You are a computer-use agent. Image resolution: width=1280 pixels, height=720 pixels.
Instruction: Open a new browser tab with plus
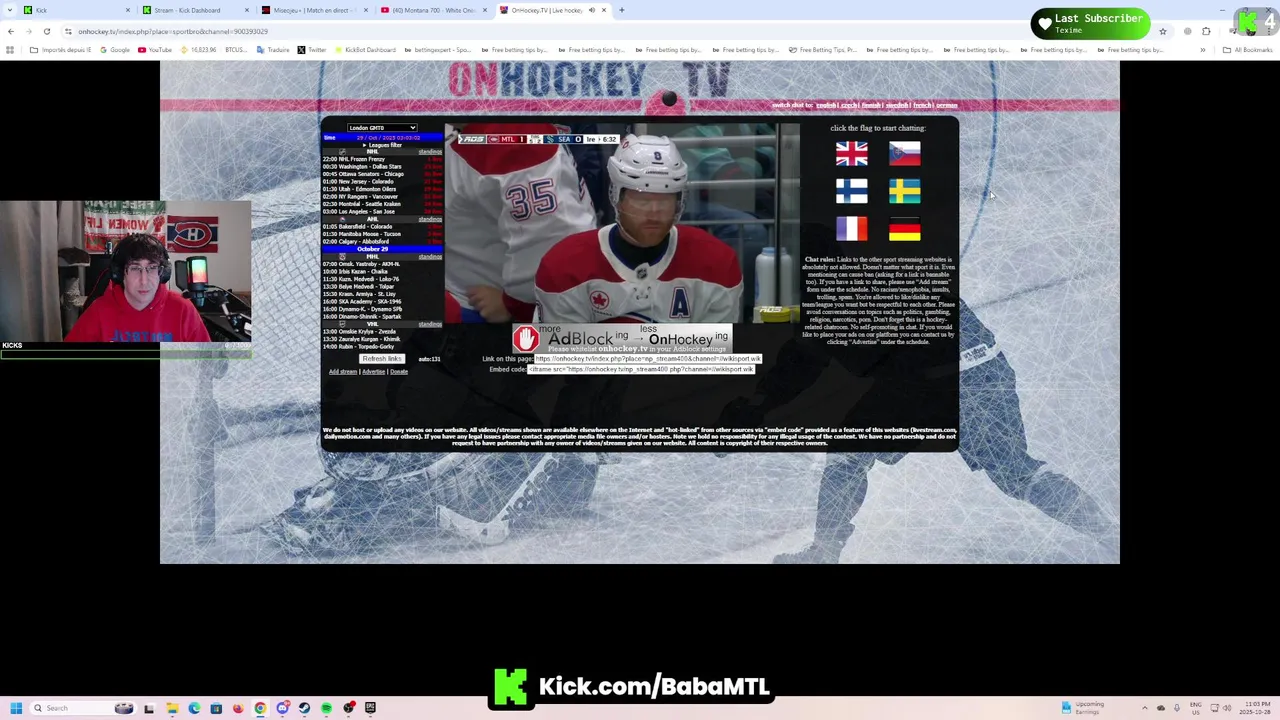coord(621,10)
